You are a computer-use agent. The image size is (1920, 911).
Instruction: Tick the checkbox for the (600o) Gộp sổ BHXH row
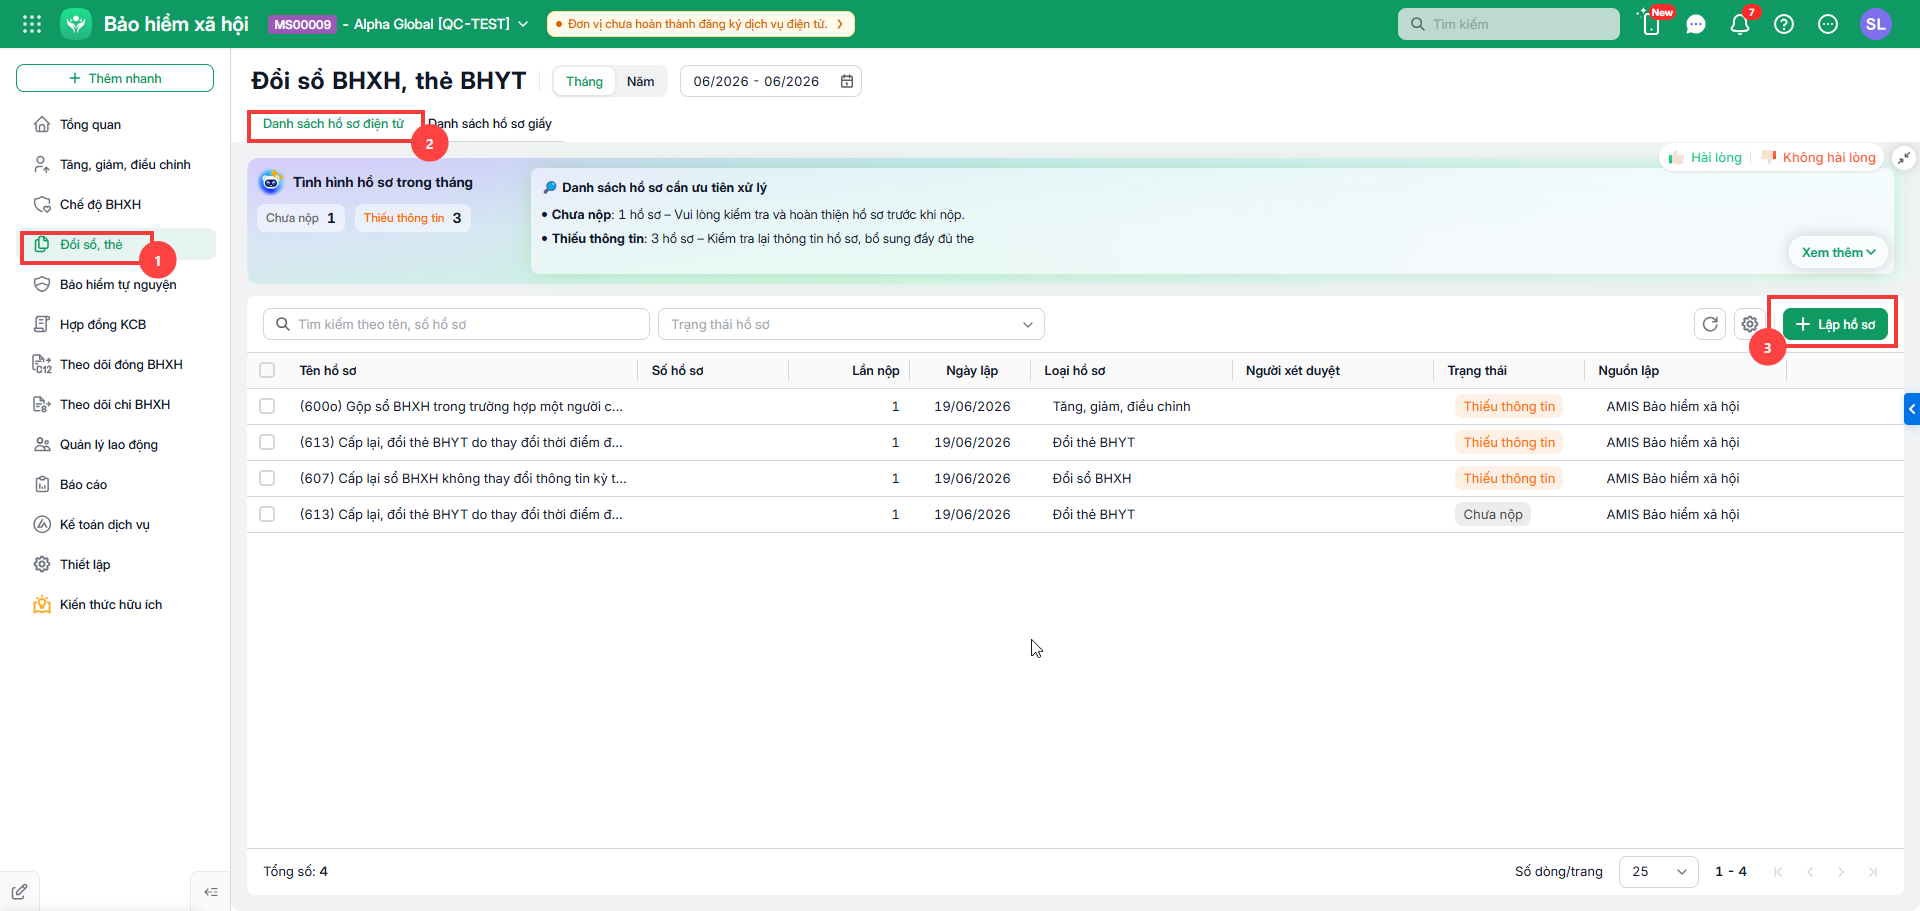point(267,406)
